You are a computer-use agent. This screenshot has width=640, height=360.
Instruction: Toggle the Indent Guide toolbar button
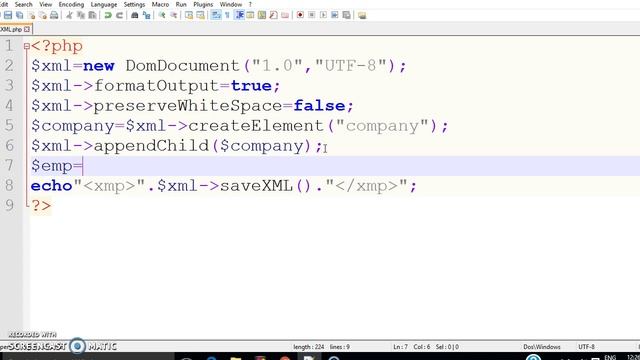pos(240,16)
